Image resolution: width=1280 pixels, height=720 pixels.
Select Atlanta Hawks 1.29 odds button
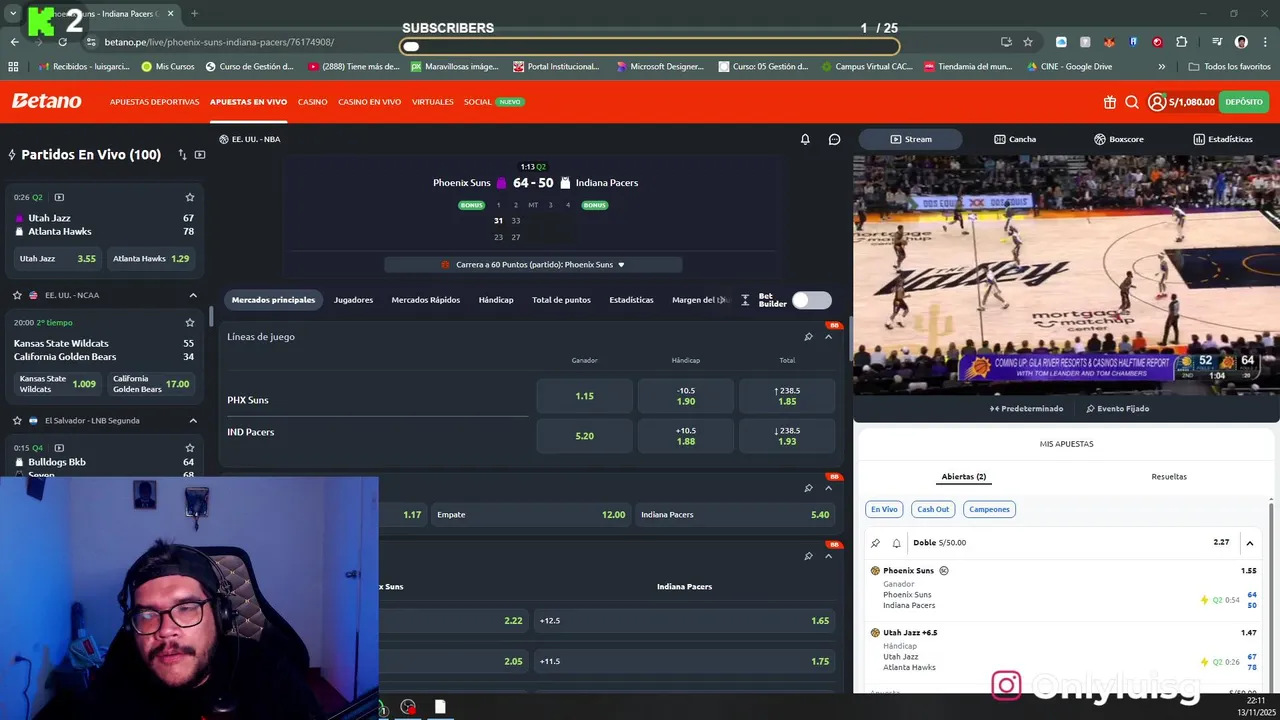tap(151, 258)
